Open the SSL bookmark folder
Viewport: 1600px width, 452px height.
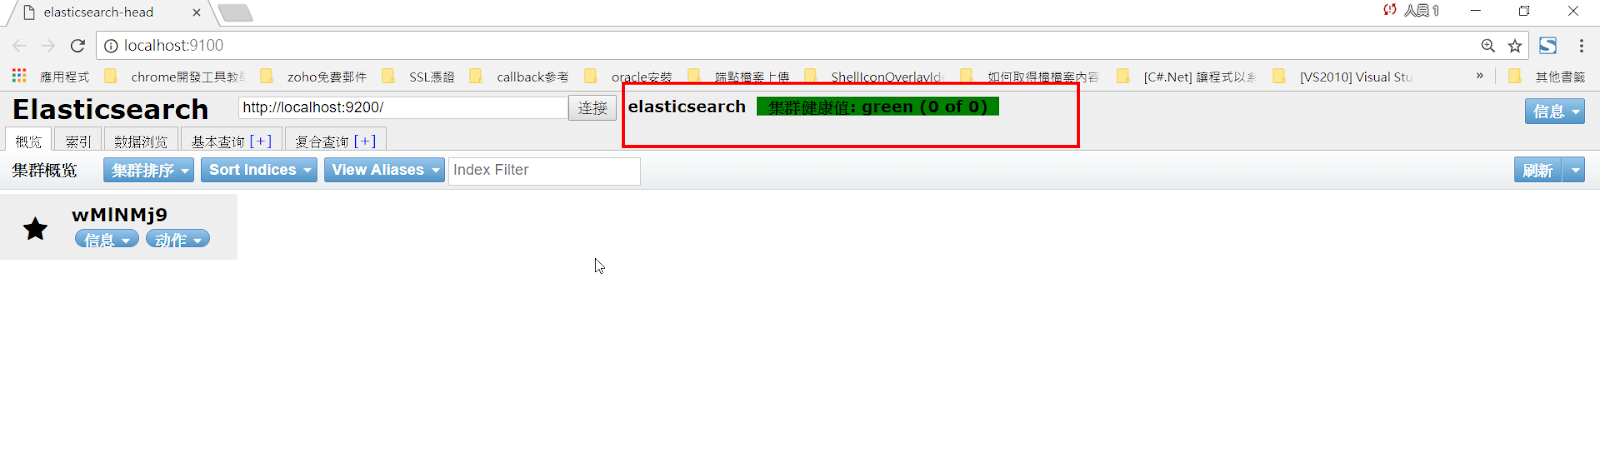click(x=418, y=77)
